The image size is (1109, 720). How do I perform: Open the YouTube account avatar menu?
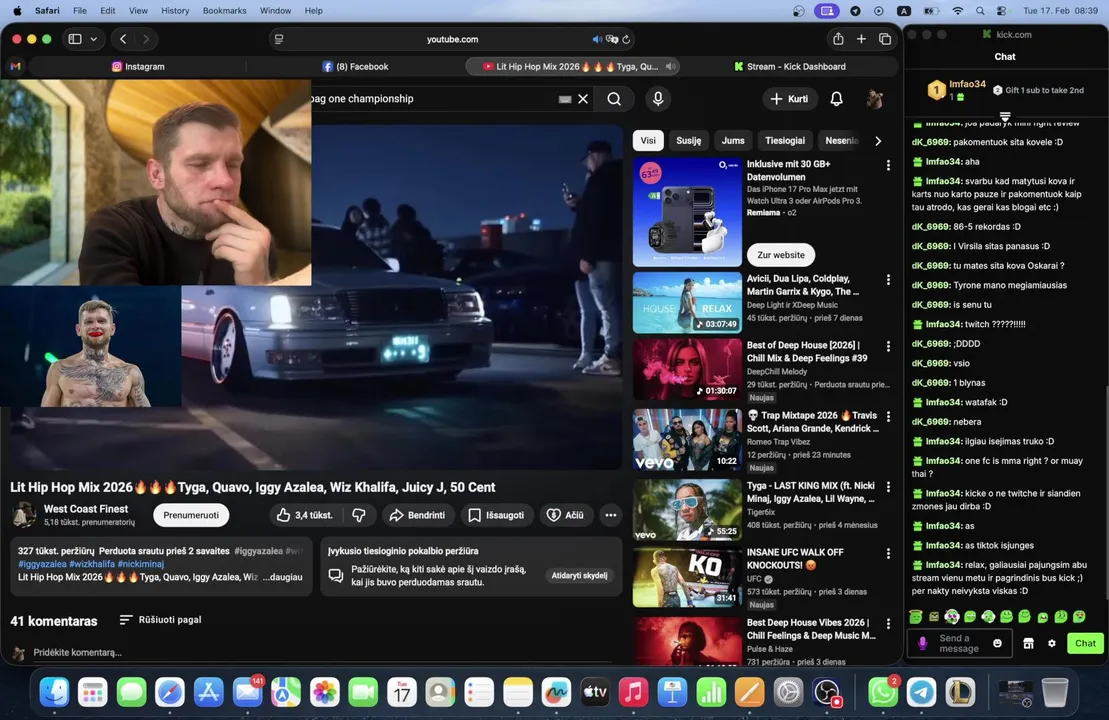pos(875,99)
